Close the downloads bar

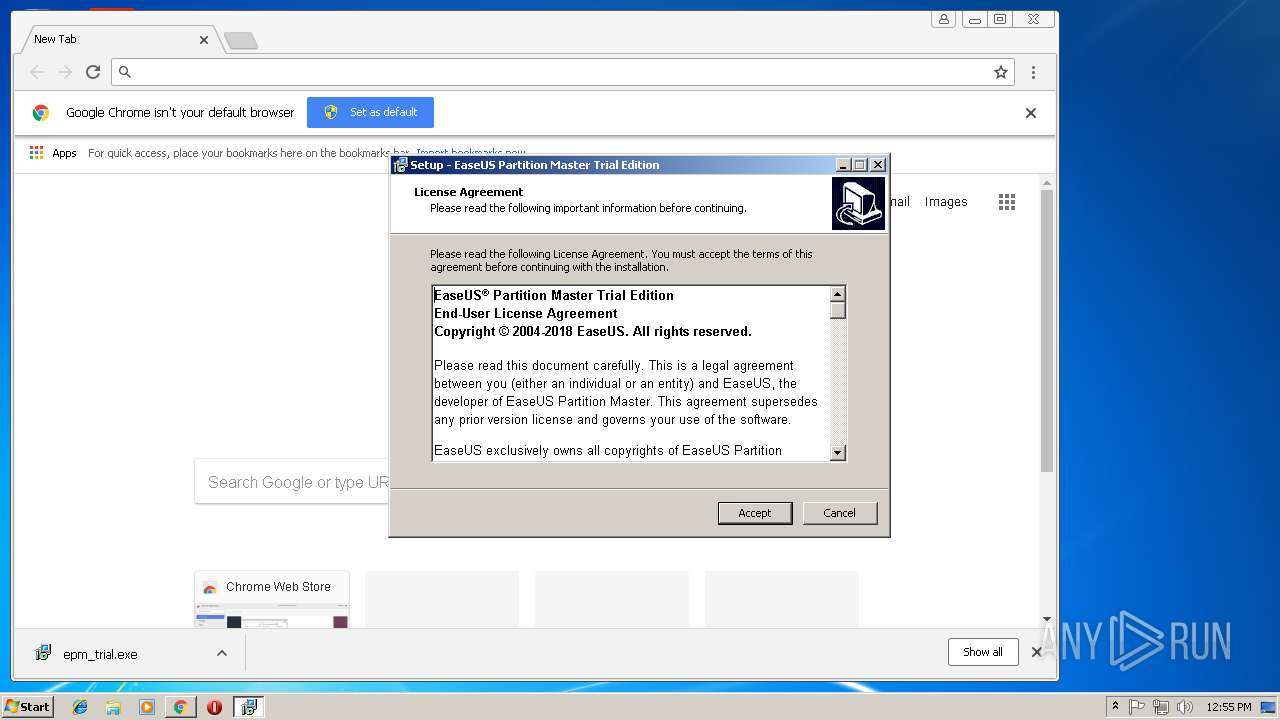pyautogui.click(x=1037, y=652)
